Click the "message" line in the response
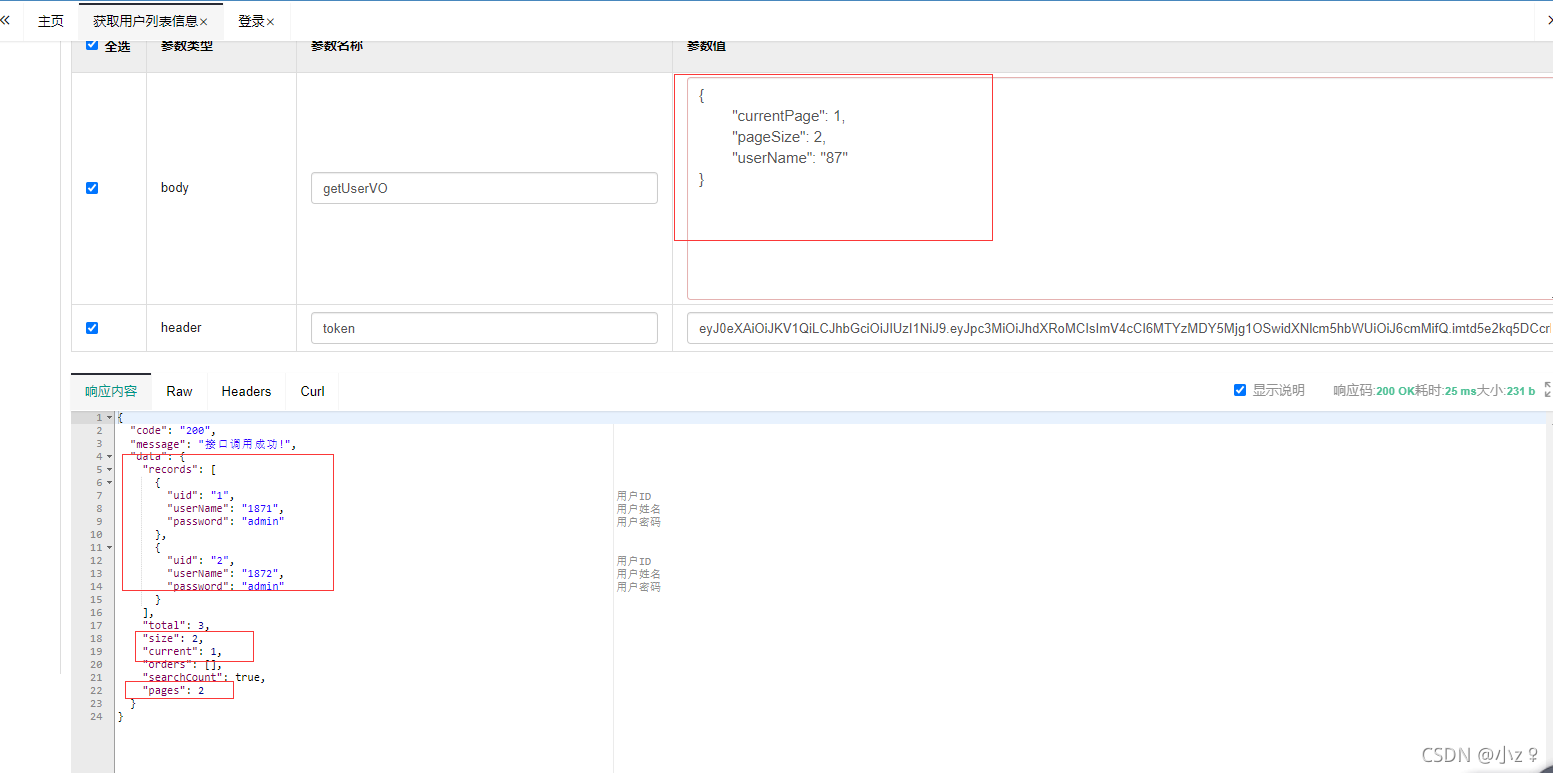1553x773 pixels. point(213,443)
